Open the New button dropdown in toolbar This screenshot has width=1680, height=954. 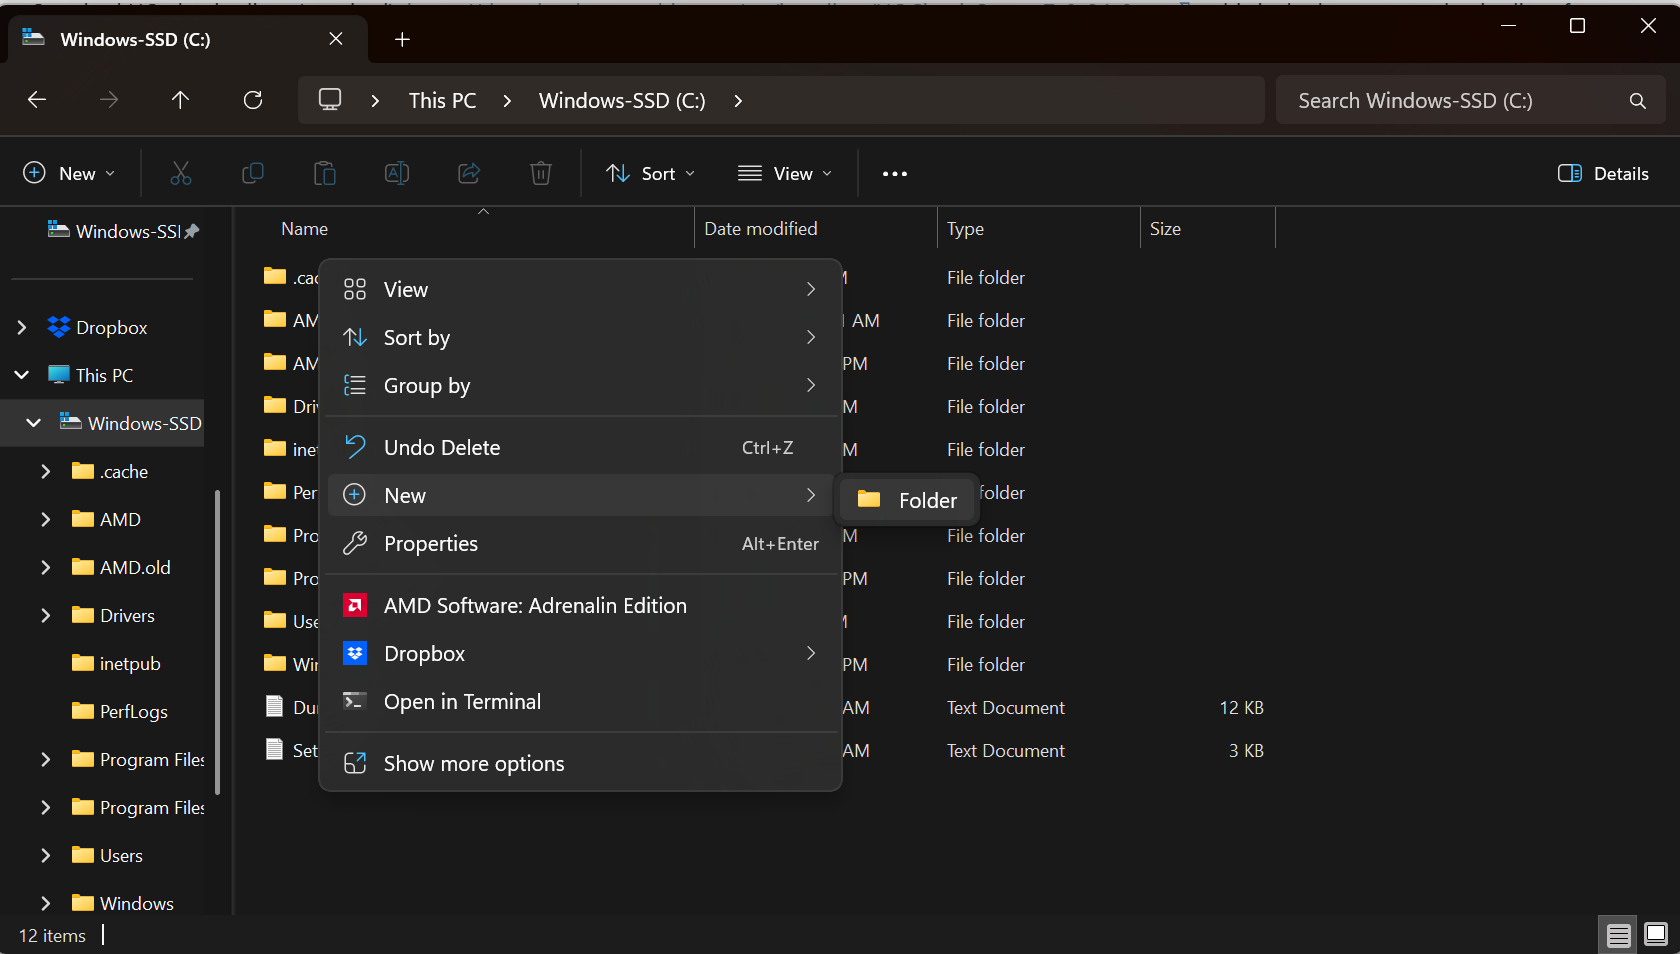click(x=69, y=174)
